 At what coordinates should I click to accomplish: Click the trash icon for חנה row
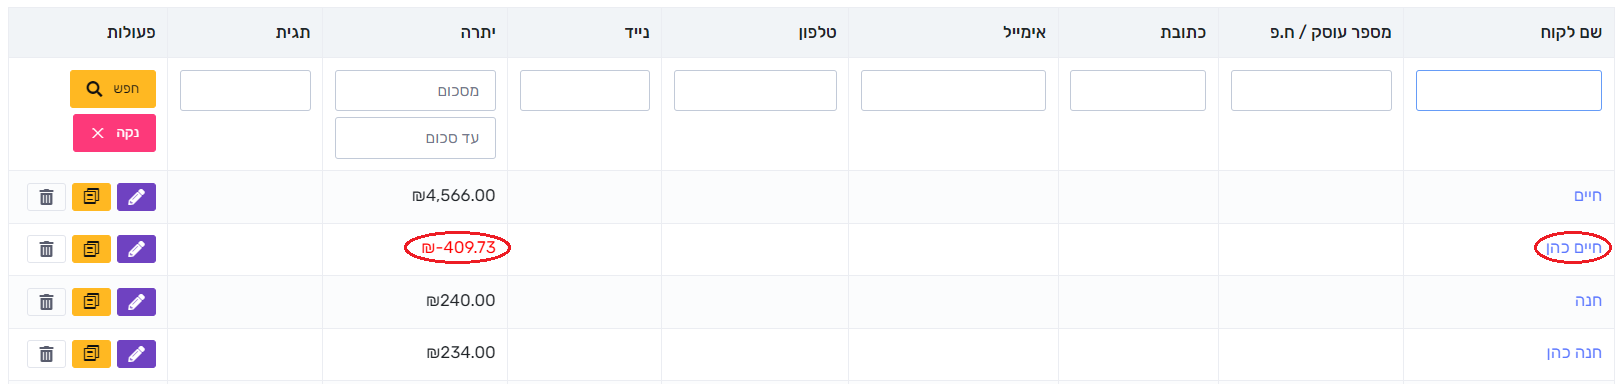[46, 302]
